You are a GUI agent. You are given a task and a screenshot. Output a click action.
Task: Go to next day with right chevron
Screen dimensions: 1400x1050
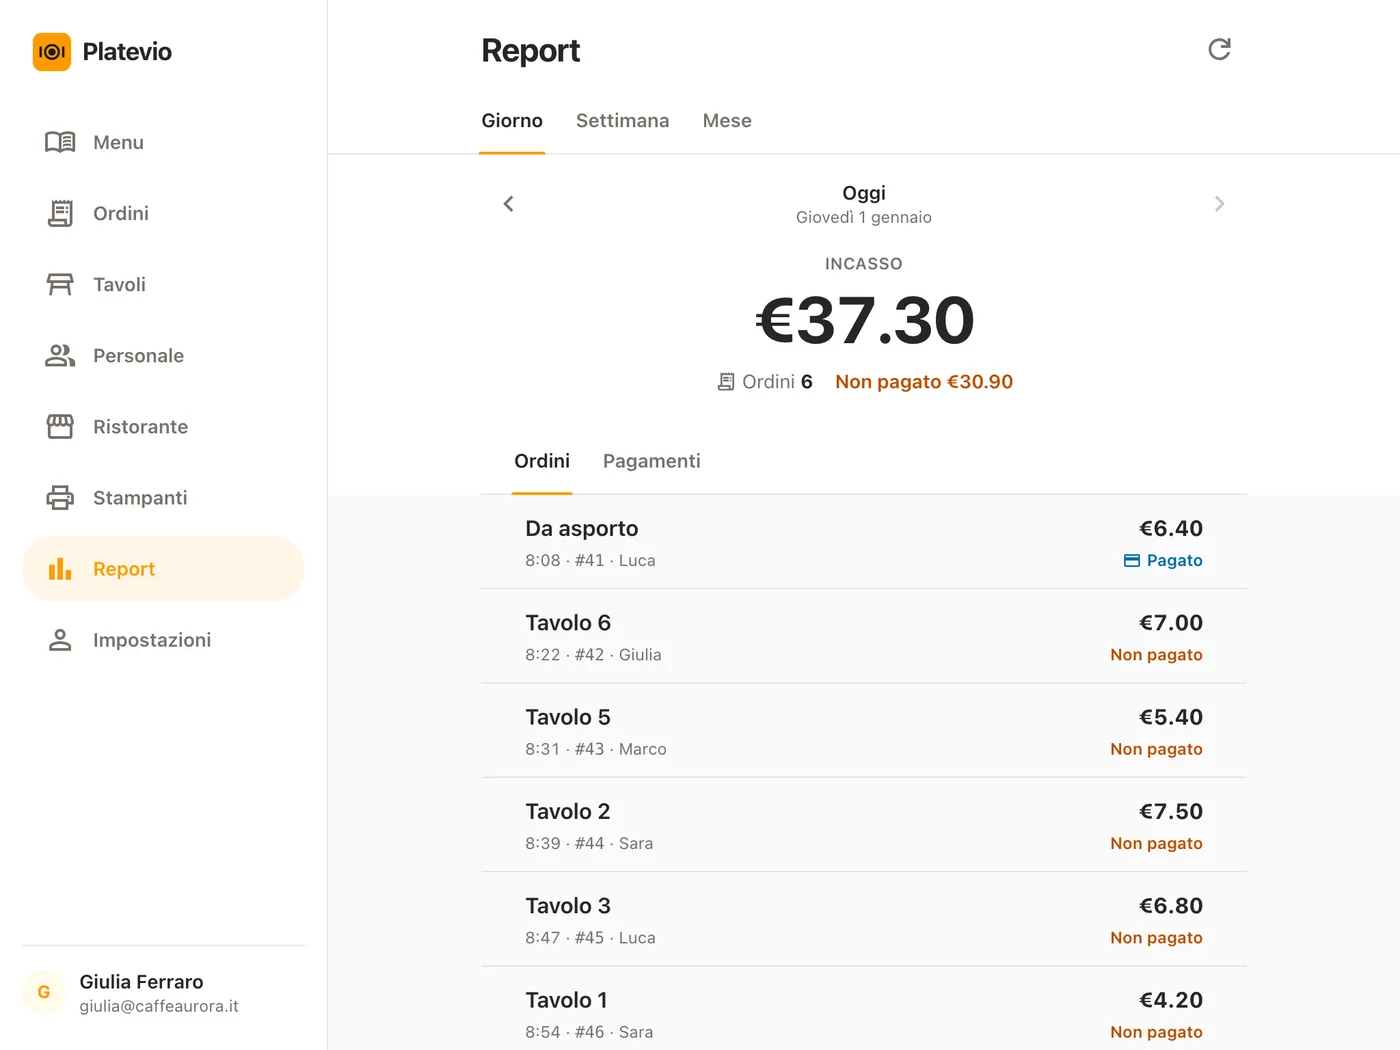(x=1219, y=204)
